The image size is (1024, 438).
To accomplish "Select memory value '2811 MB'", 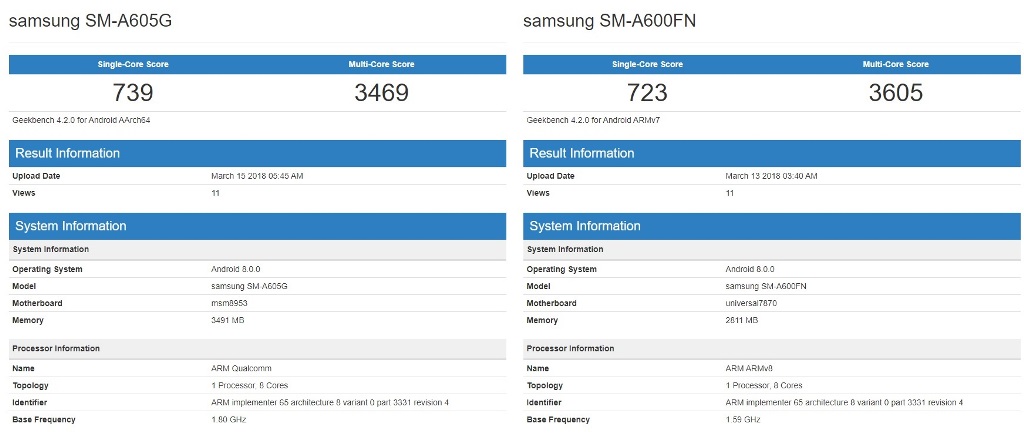I will pyautogui.click(x=742, y=321).
